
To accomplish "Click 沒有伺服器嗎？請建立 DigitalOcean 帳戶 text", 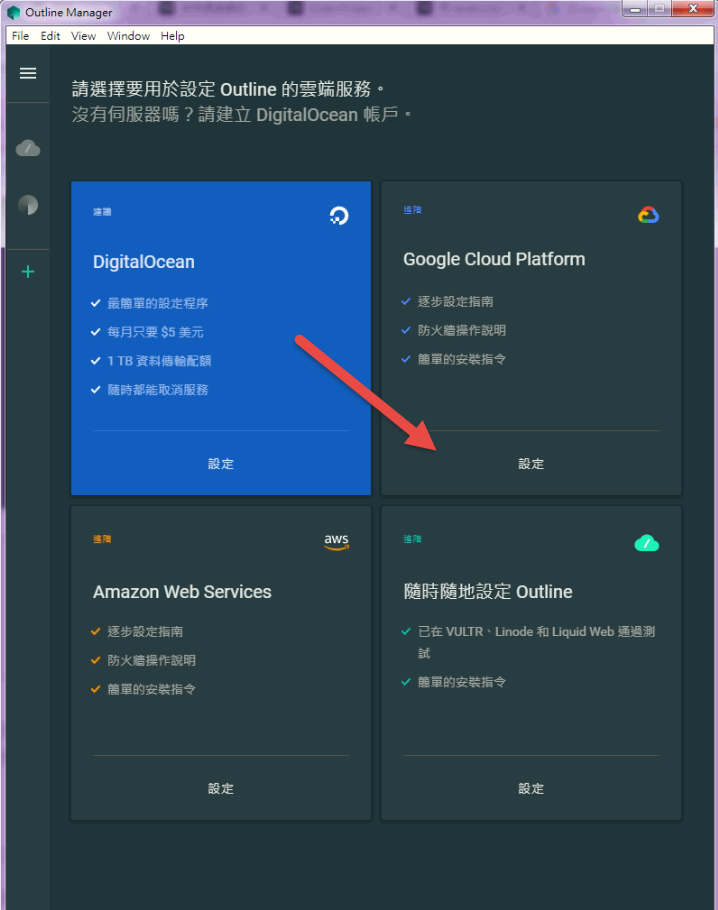I will tap(241, 114).
